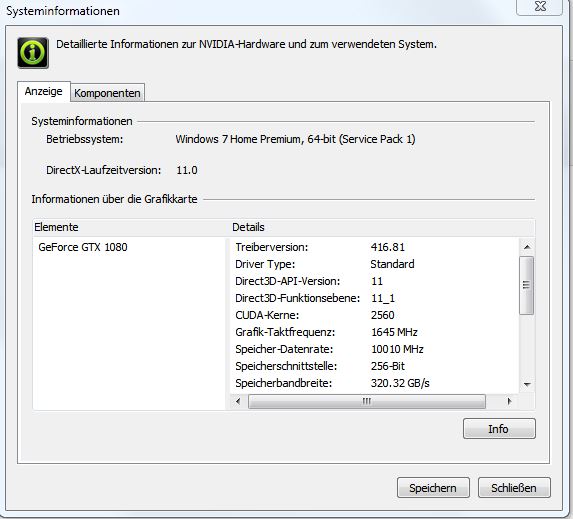Dismiss dialog with Schließen button
This screenshot has height=519, width=573.
pyautogui.click(x=514, y=488)
